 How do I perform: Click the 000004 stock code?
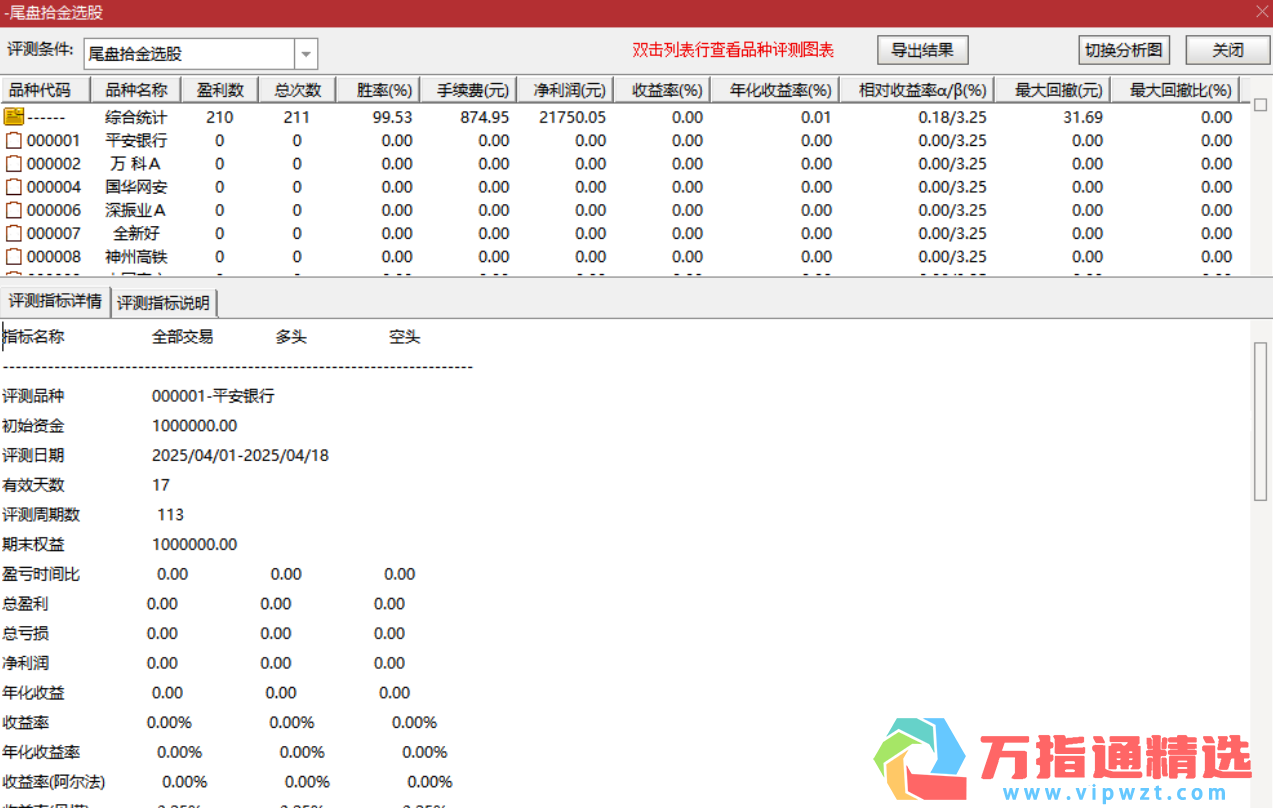click(x=54, y=187)
